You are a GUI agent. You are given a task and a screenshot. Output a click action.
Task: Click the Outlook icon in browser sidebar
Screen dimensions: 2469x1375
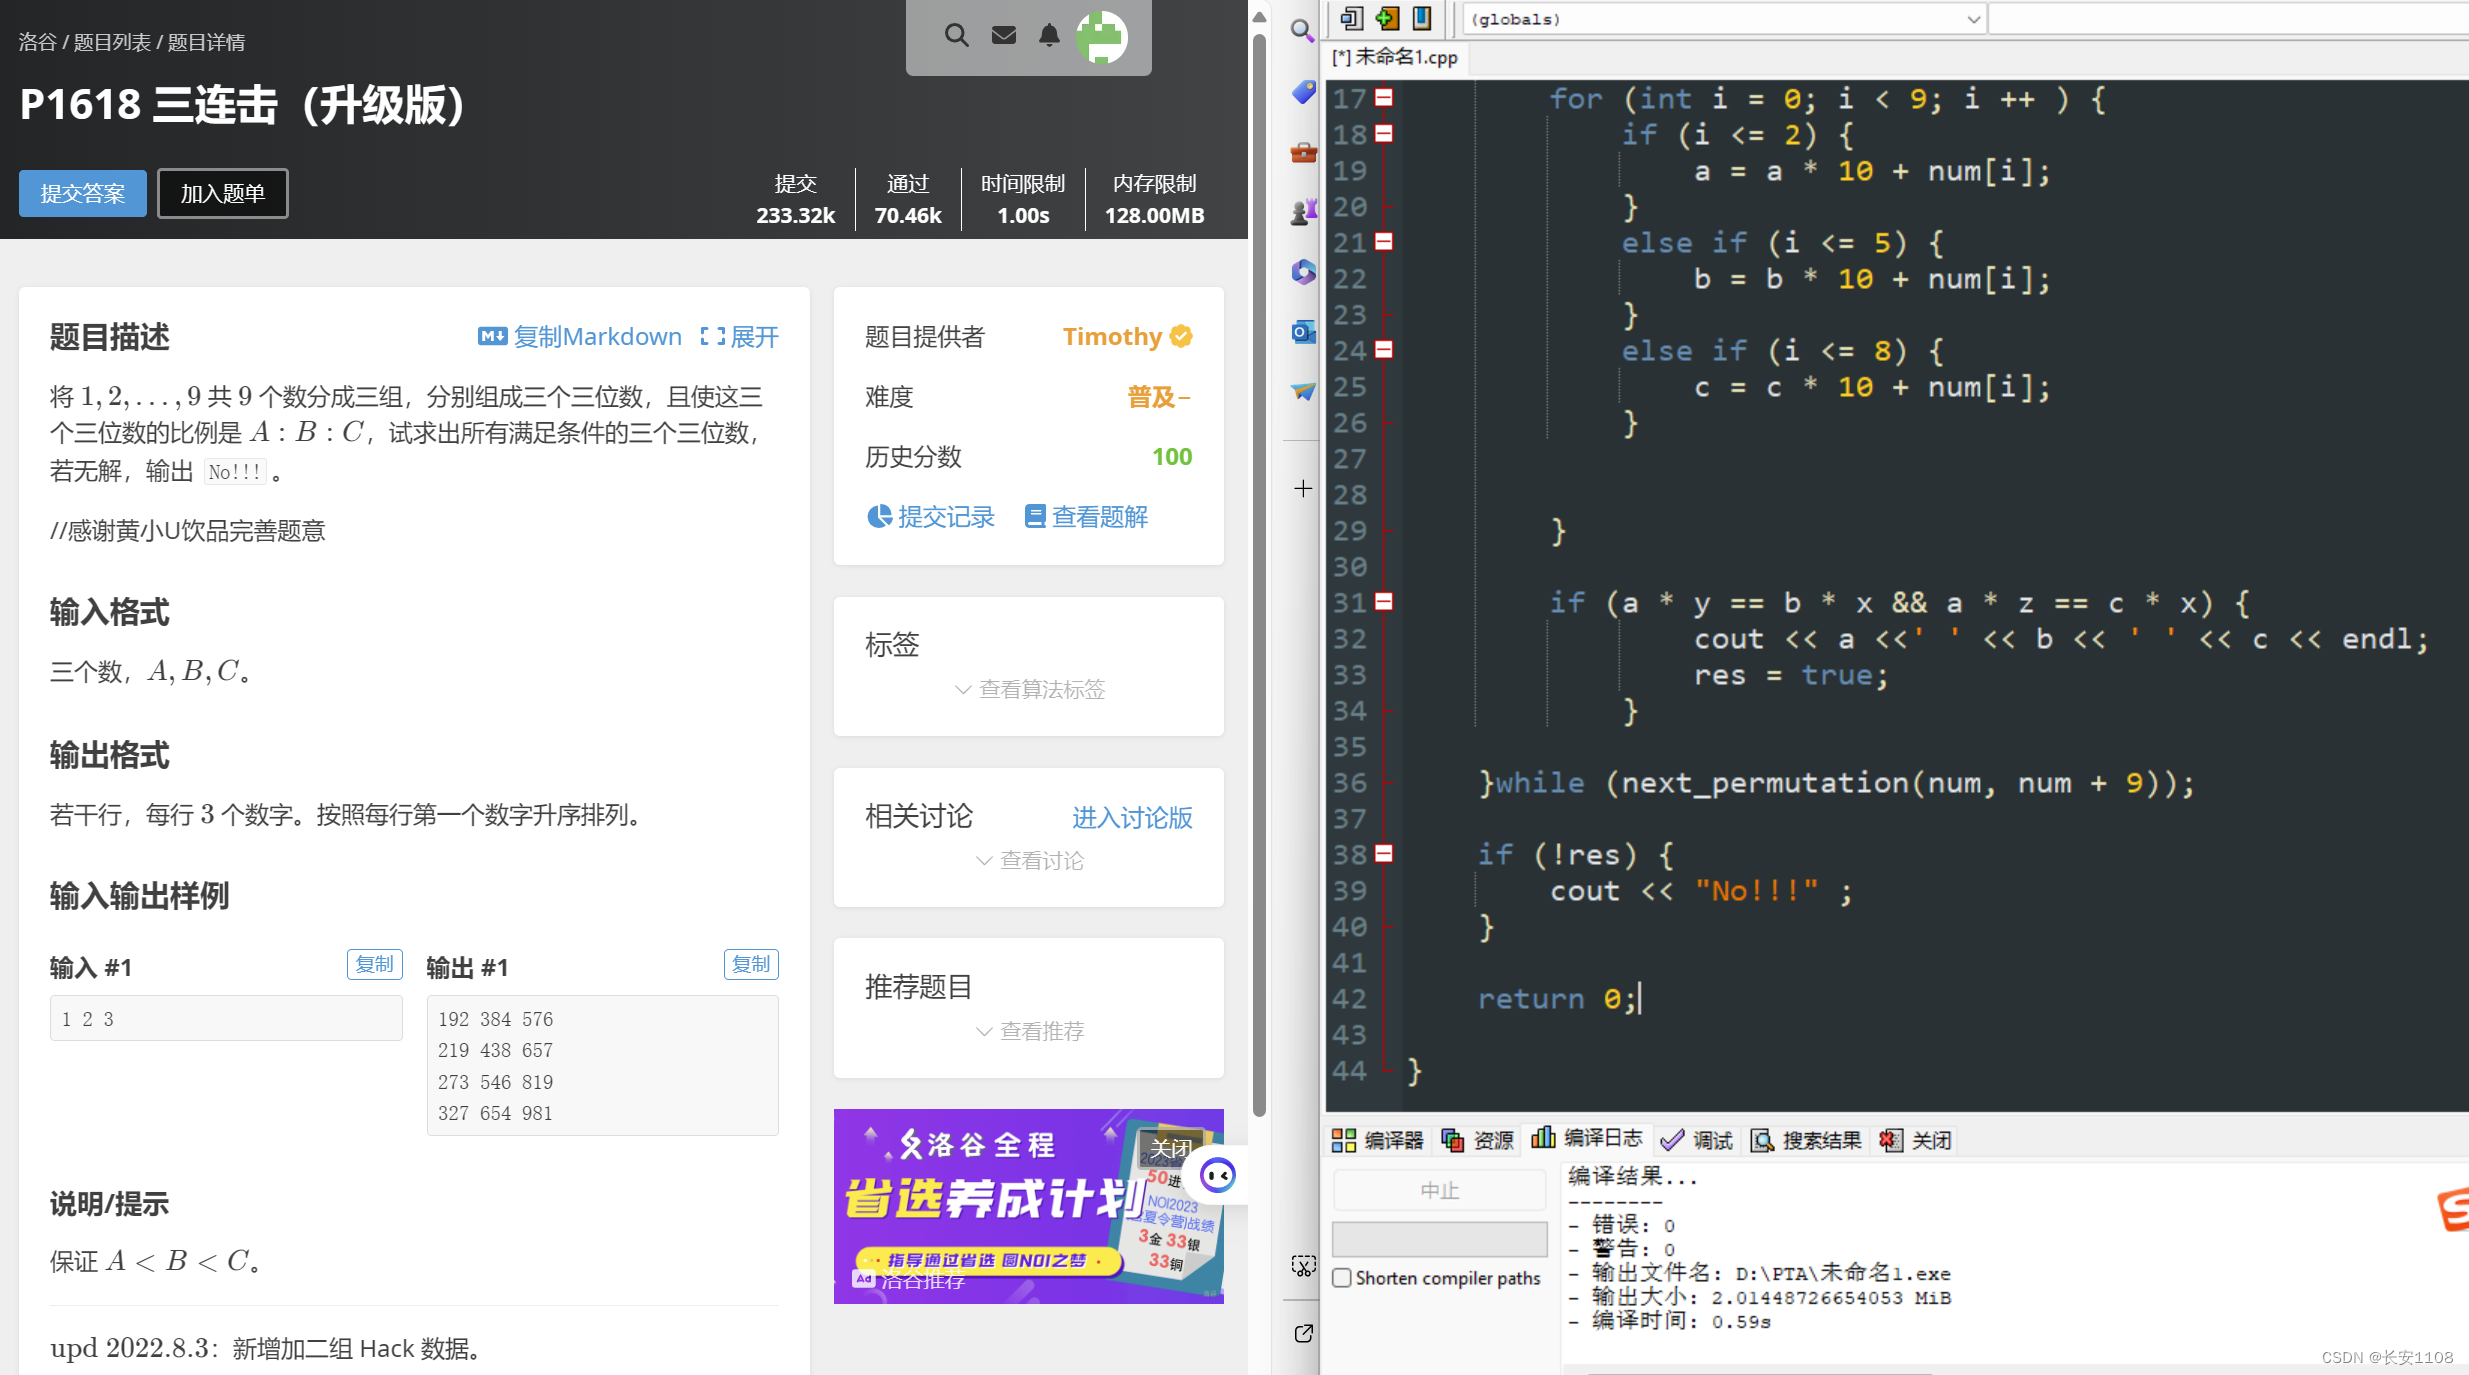[1302, 331]
